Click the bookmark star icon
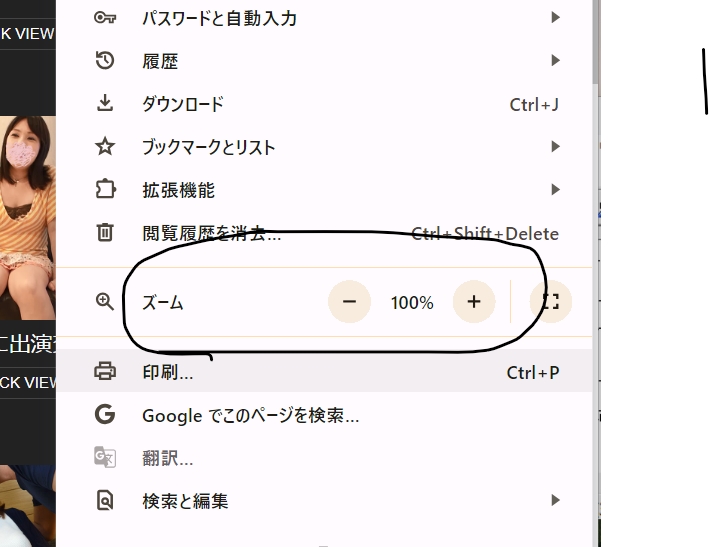Image resolution: width=709 pixels, height=547 pixels. coord(105,147)
